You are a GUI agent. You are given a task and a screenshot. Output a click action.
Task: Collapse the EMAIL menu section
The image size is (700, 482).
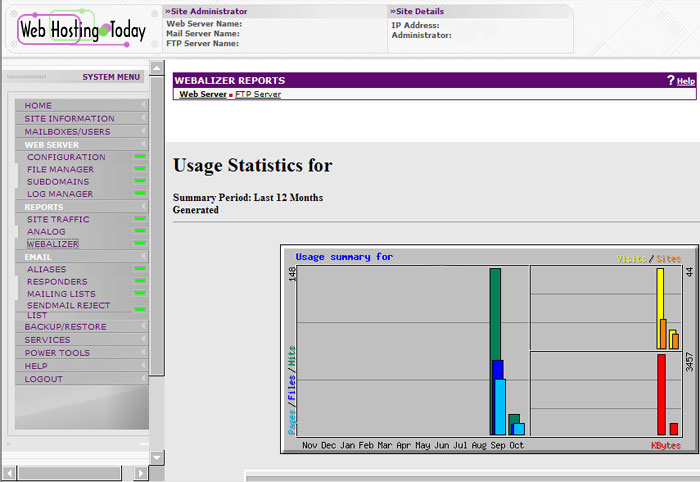pyautogui.click(x=144, y=257)
